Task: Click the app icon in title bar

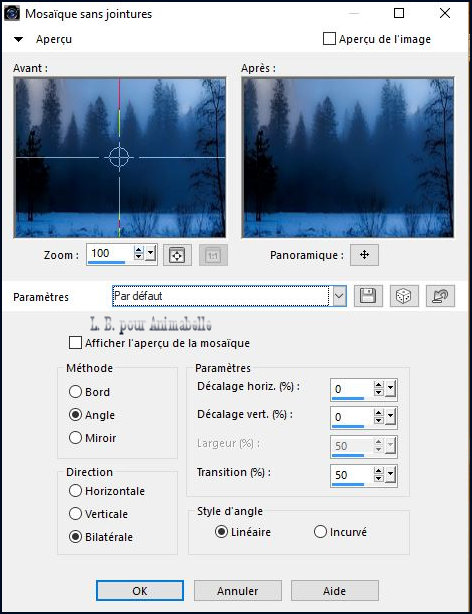Action: 12,13
